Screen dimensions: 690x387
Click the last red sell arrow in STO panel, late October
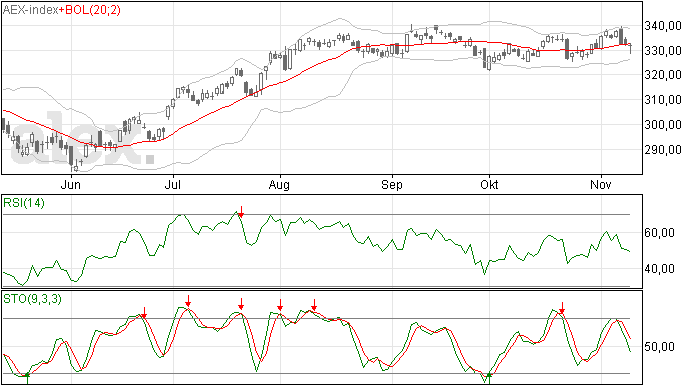pos(562,307)
